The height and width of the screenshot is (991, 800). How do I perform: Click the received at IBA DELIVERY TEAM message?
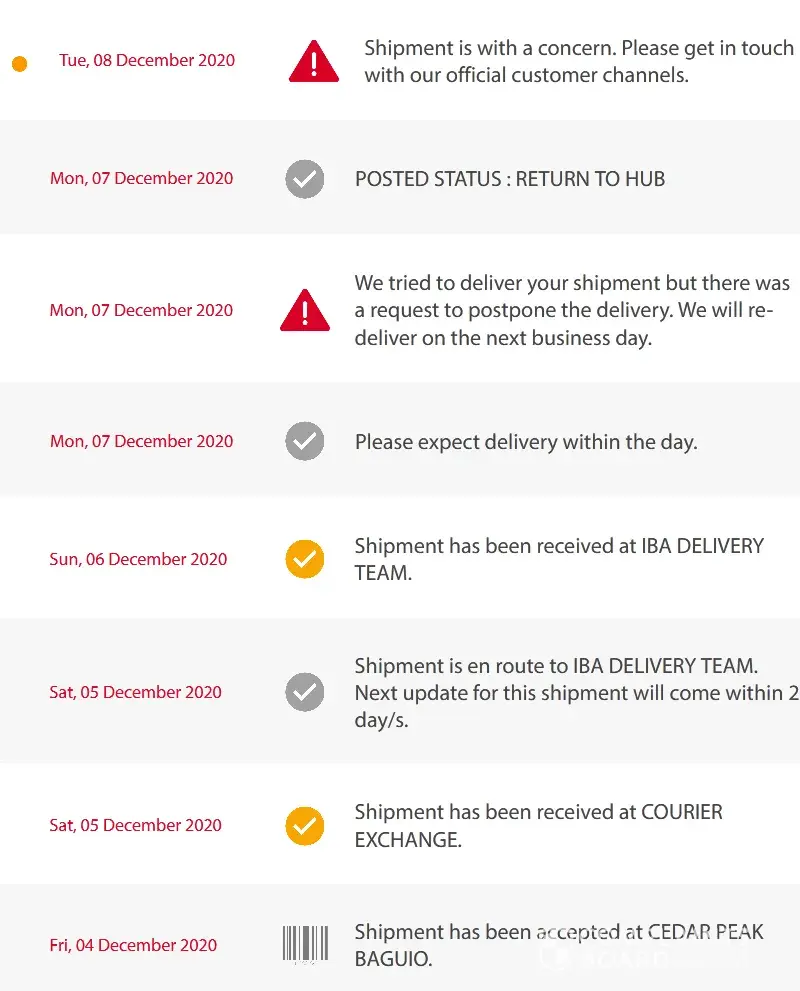click(559, 559)
